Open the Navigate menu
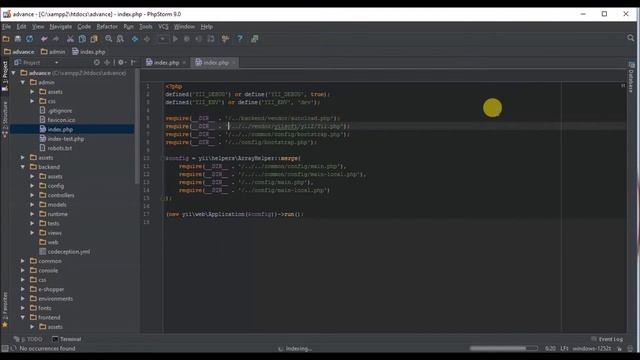 (60, 27)
